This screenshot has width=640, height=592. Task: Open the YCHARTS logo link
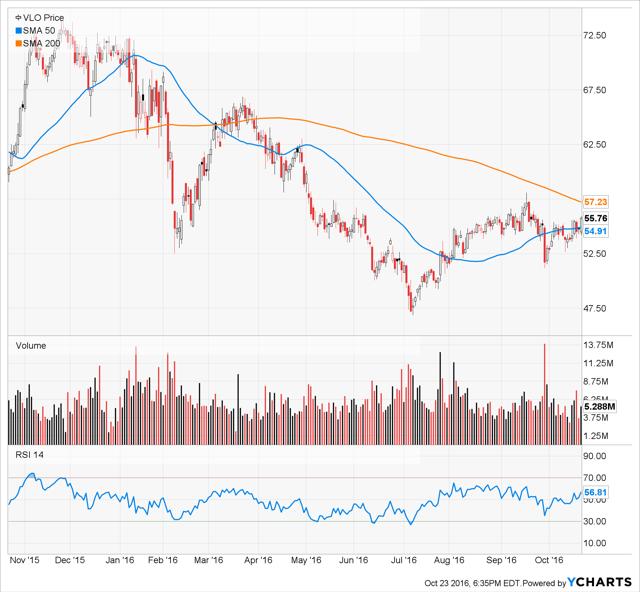pos(600,582)
